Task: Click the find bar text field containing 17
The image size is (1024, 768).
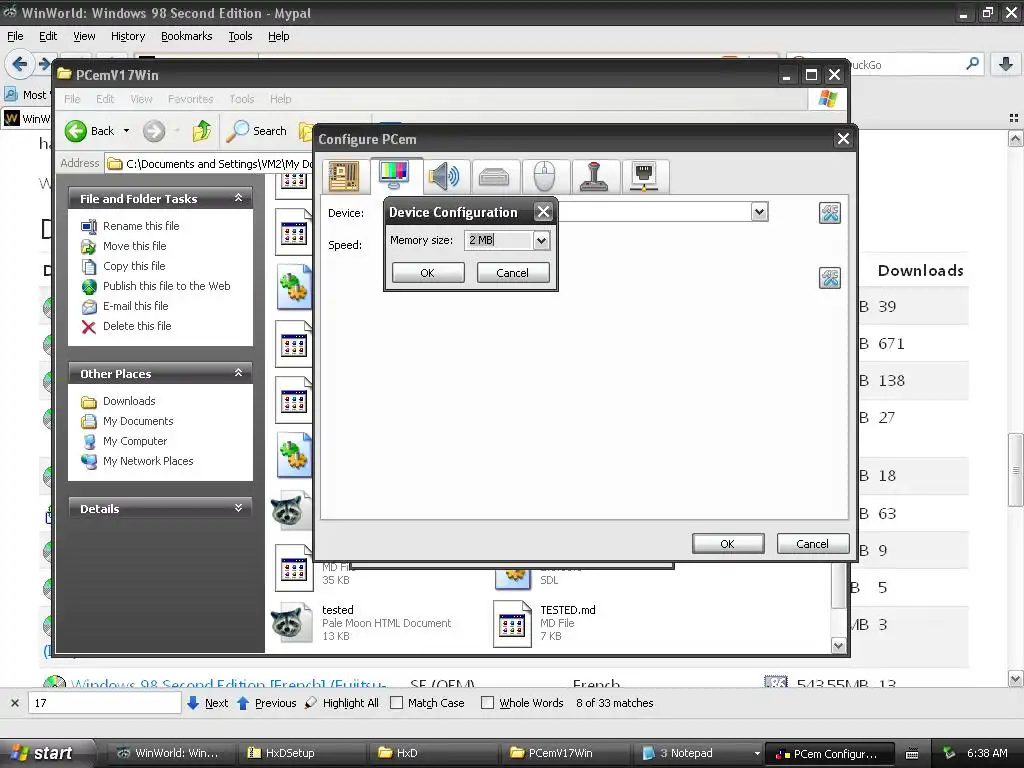Action: coord(105,703)
